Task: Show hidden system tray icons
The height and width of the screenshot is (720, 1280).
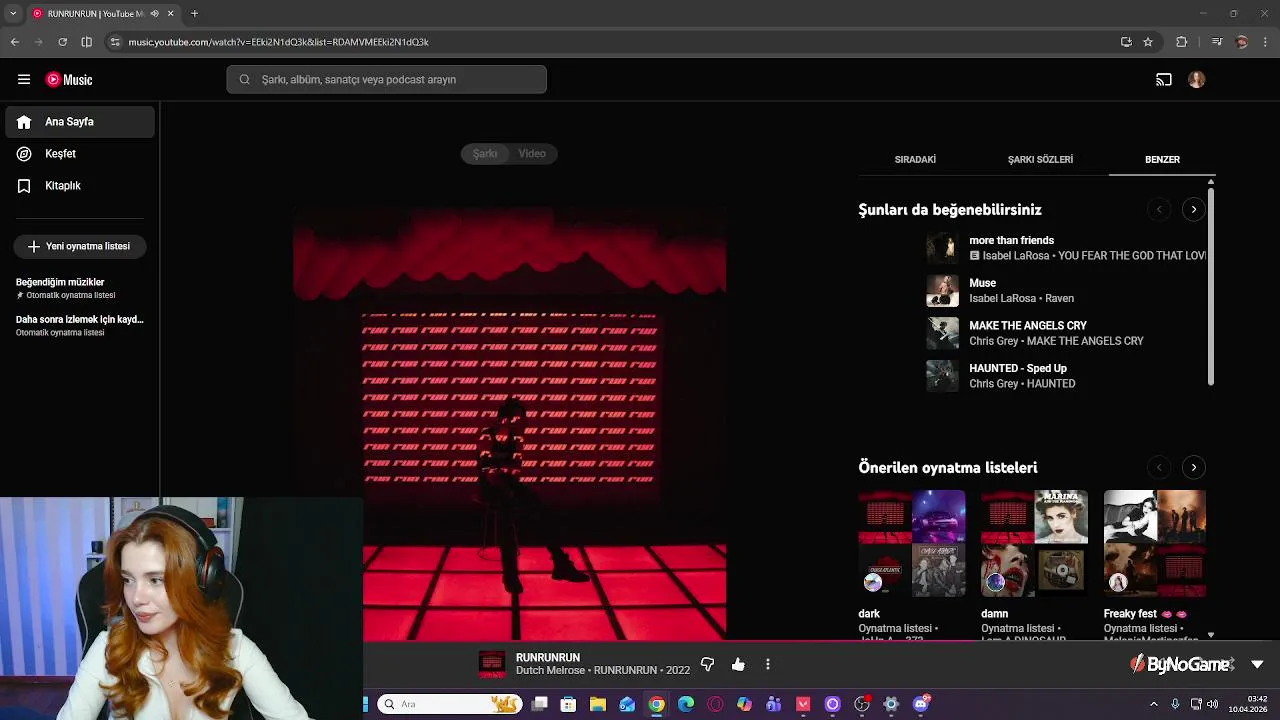Action: coord(1154,704)
